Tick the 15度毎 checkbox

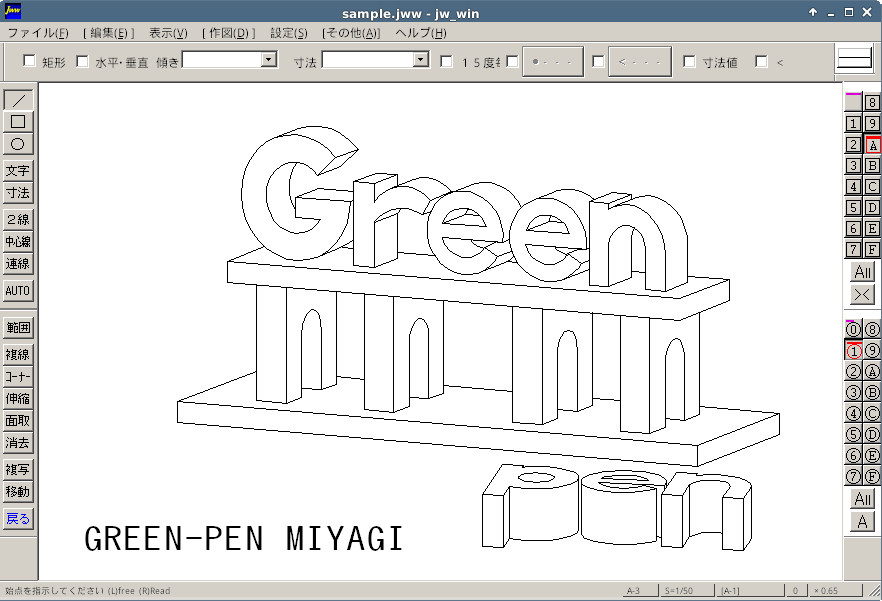tap(446, 61)
